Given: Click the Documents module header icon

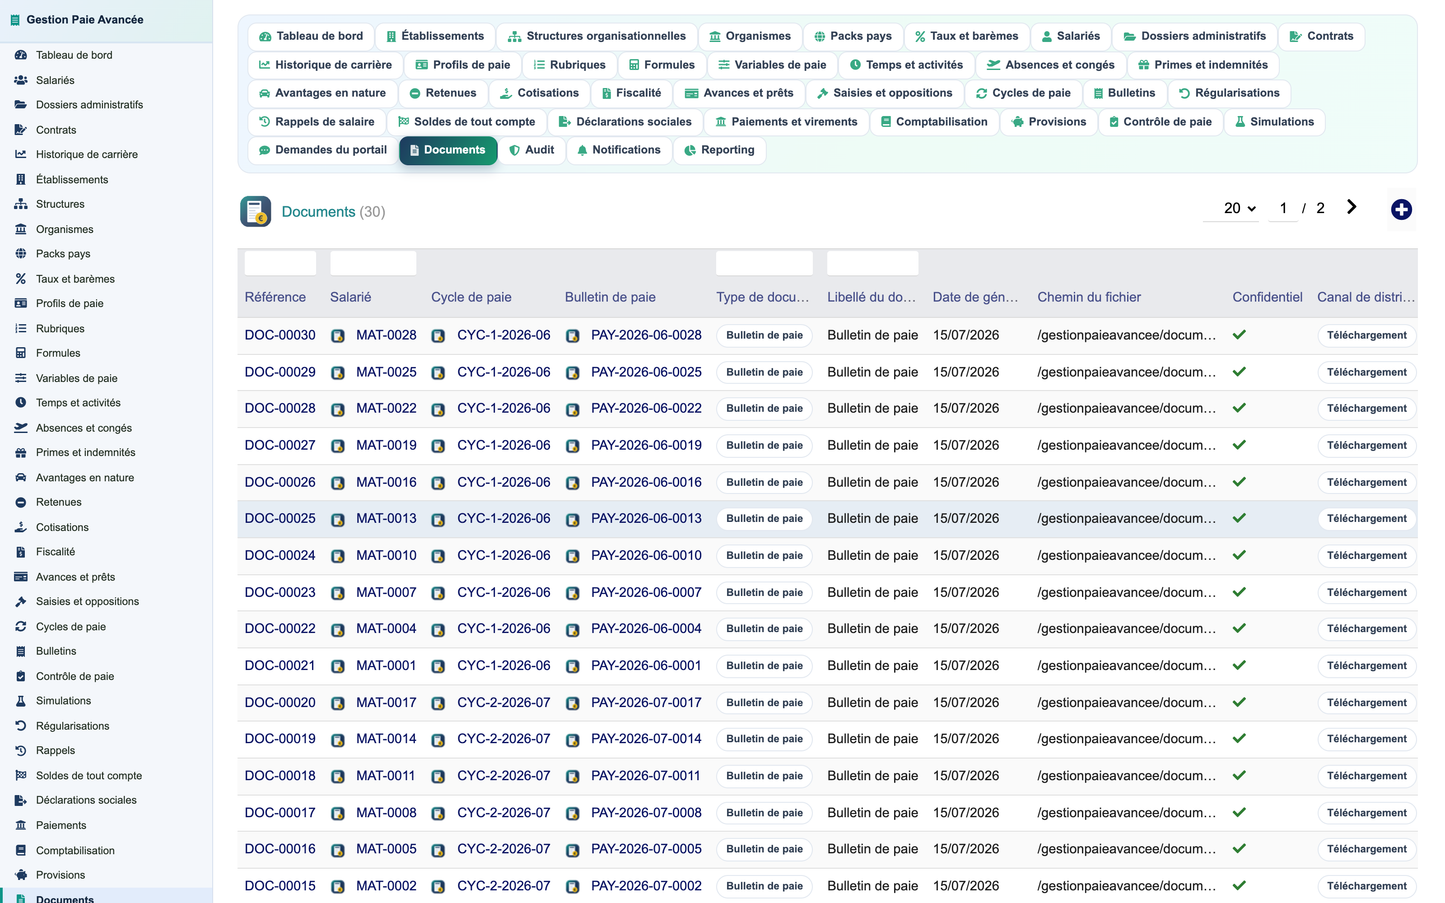Looking at the screenshot, I should pos(256,211).
